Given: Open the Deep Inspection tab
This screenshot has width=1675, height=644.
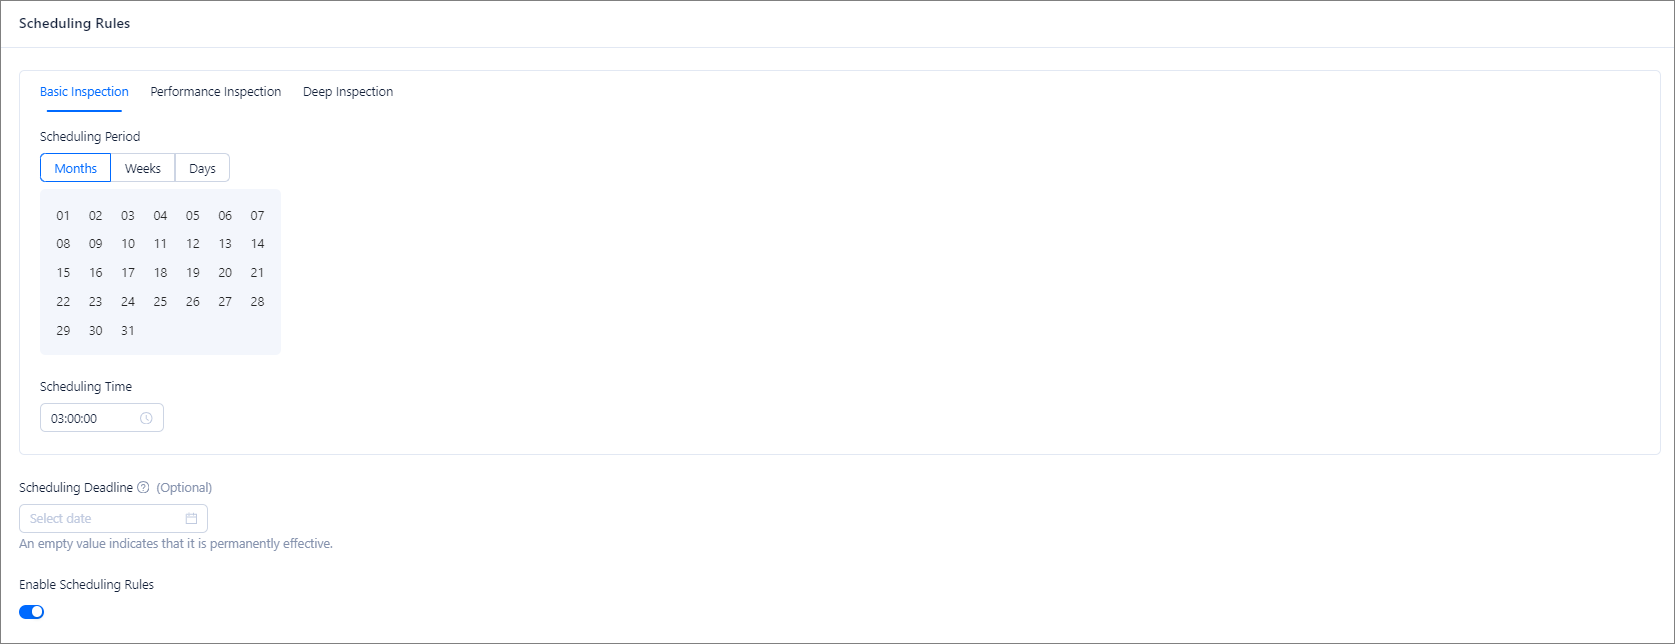Looking at the screenshot, I should (348, 92).
